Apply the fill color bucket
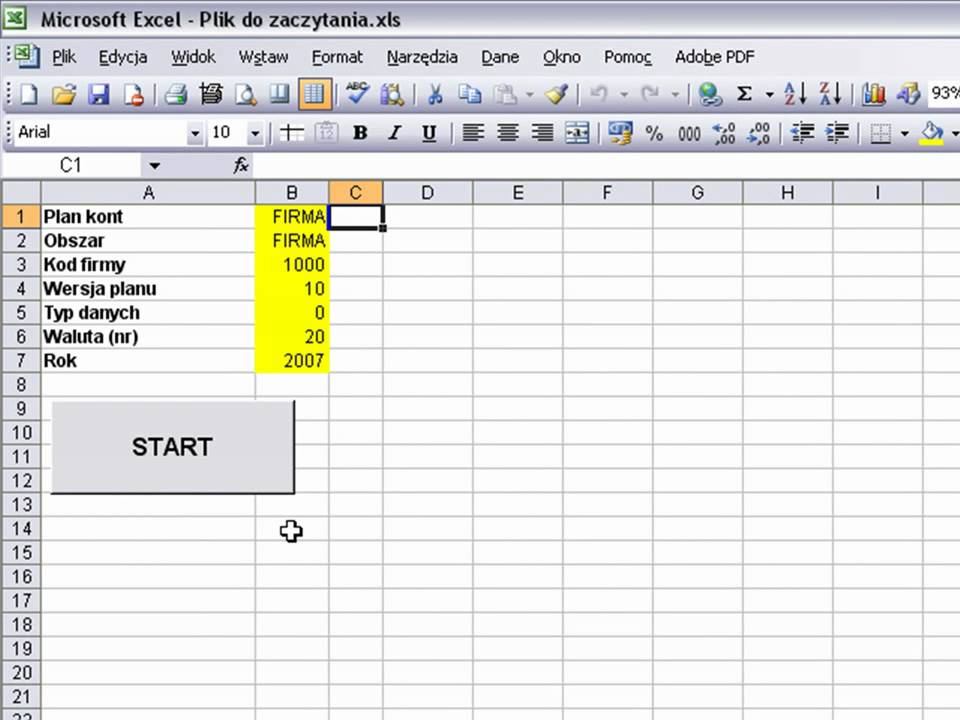960x720 pixels. [x=932, y=132]
